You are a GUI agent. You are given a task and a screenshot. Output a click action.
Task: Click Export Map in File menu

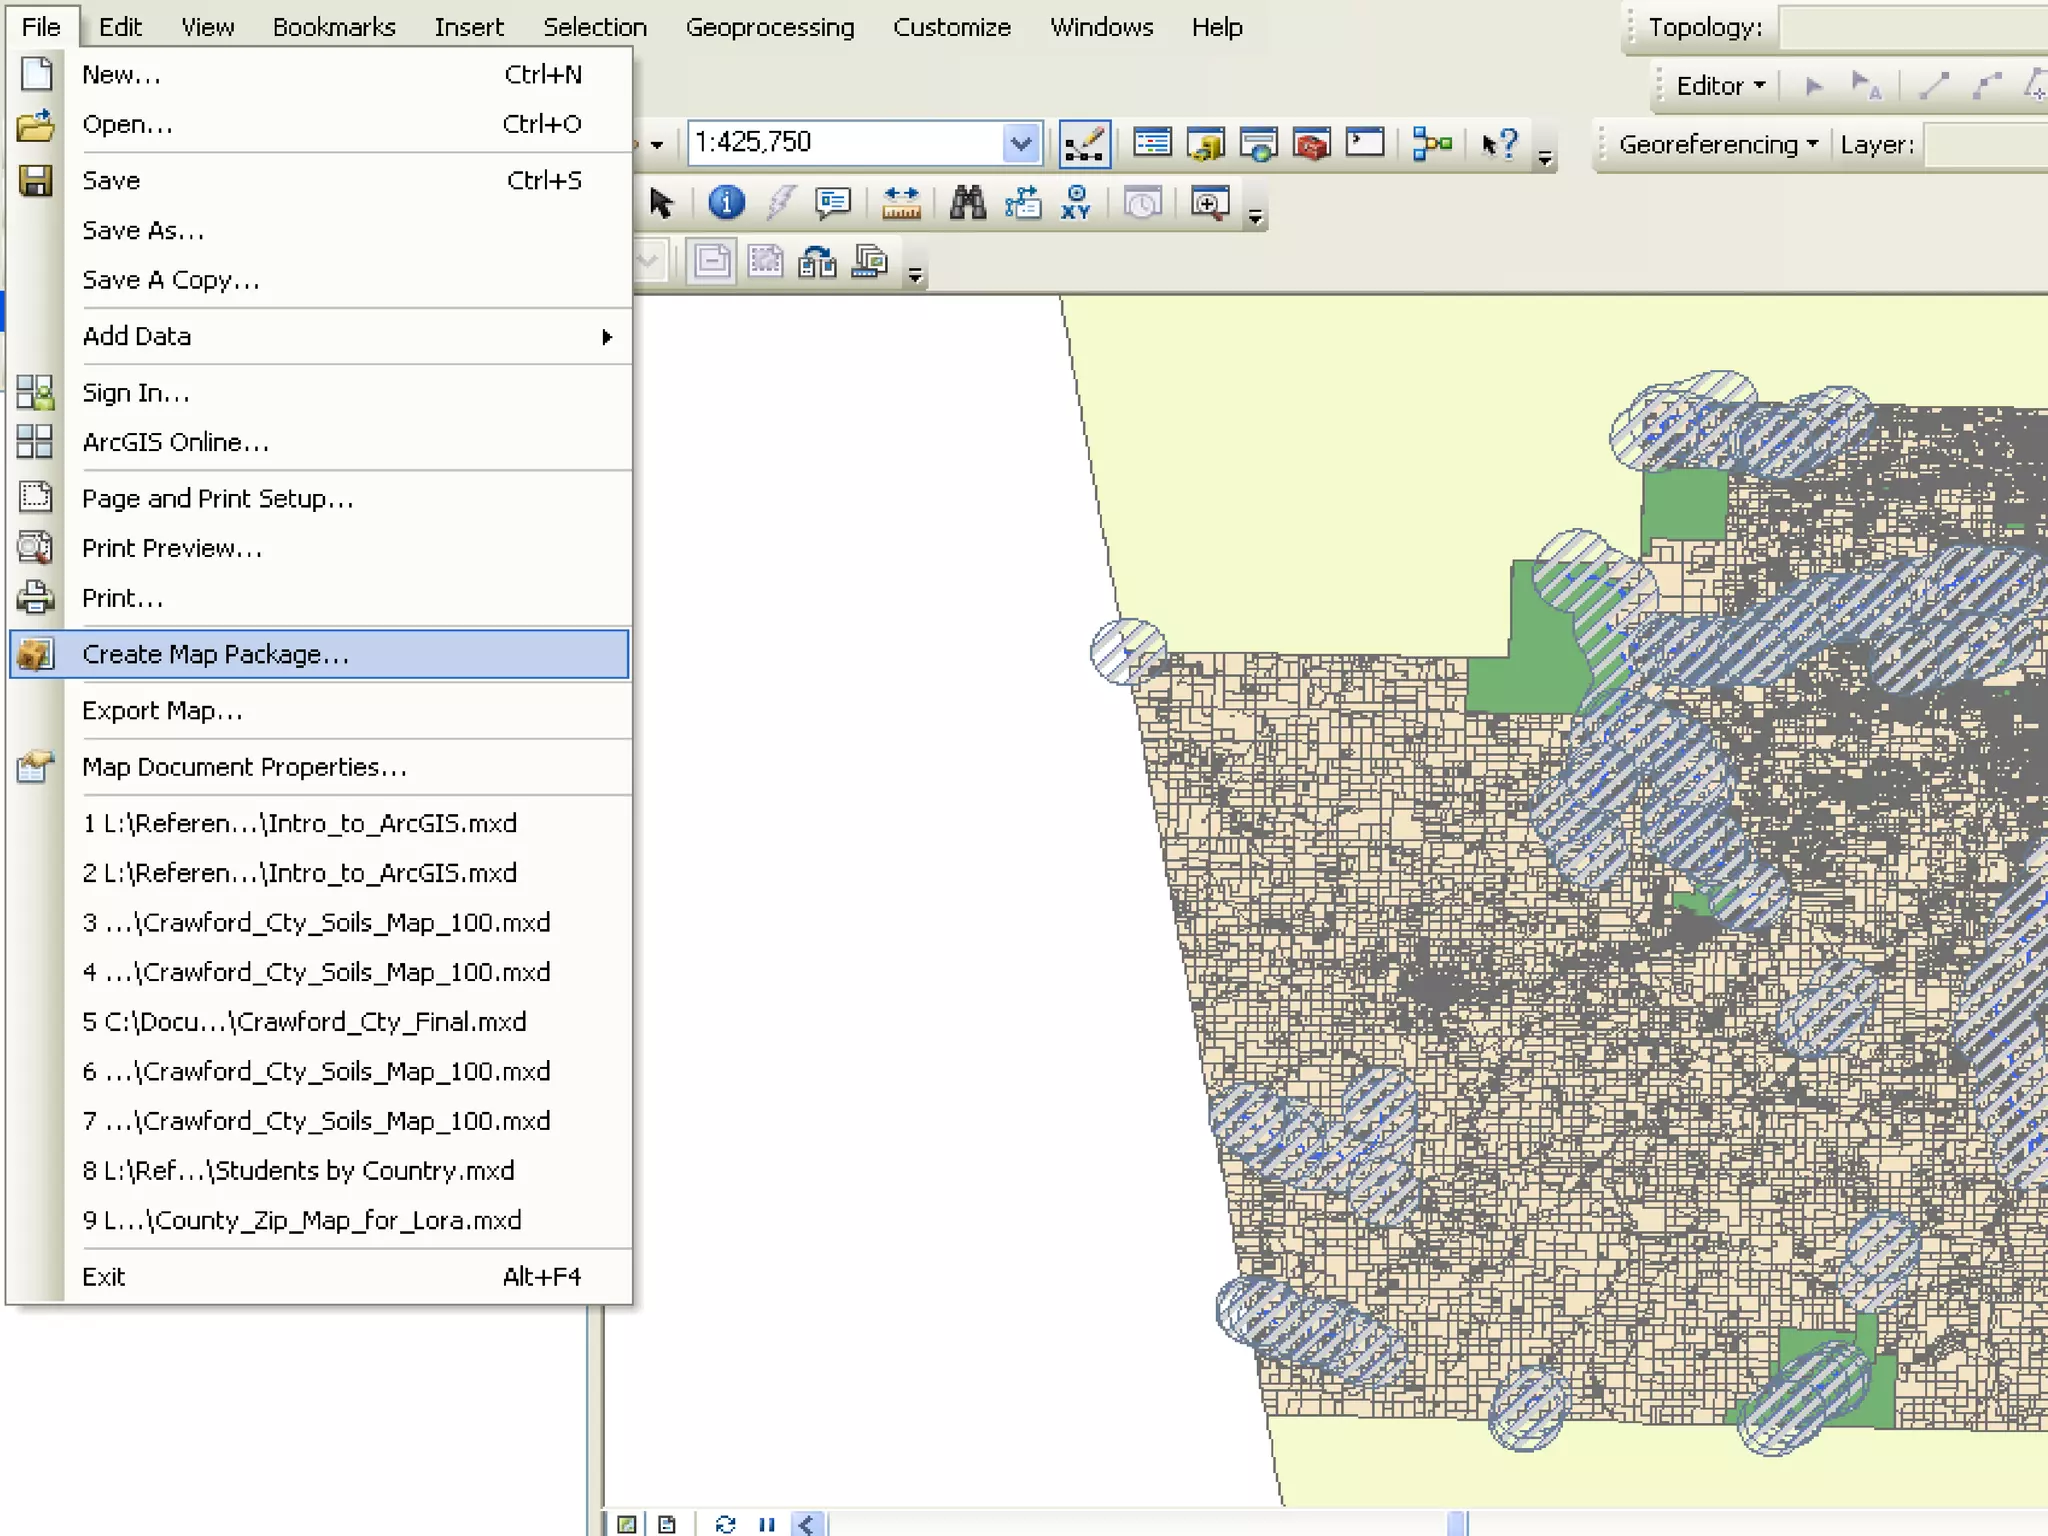(x=162, y=711)
